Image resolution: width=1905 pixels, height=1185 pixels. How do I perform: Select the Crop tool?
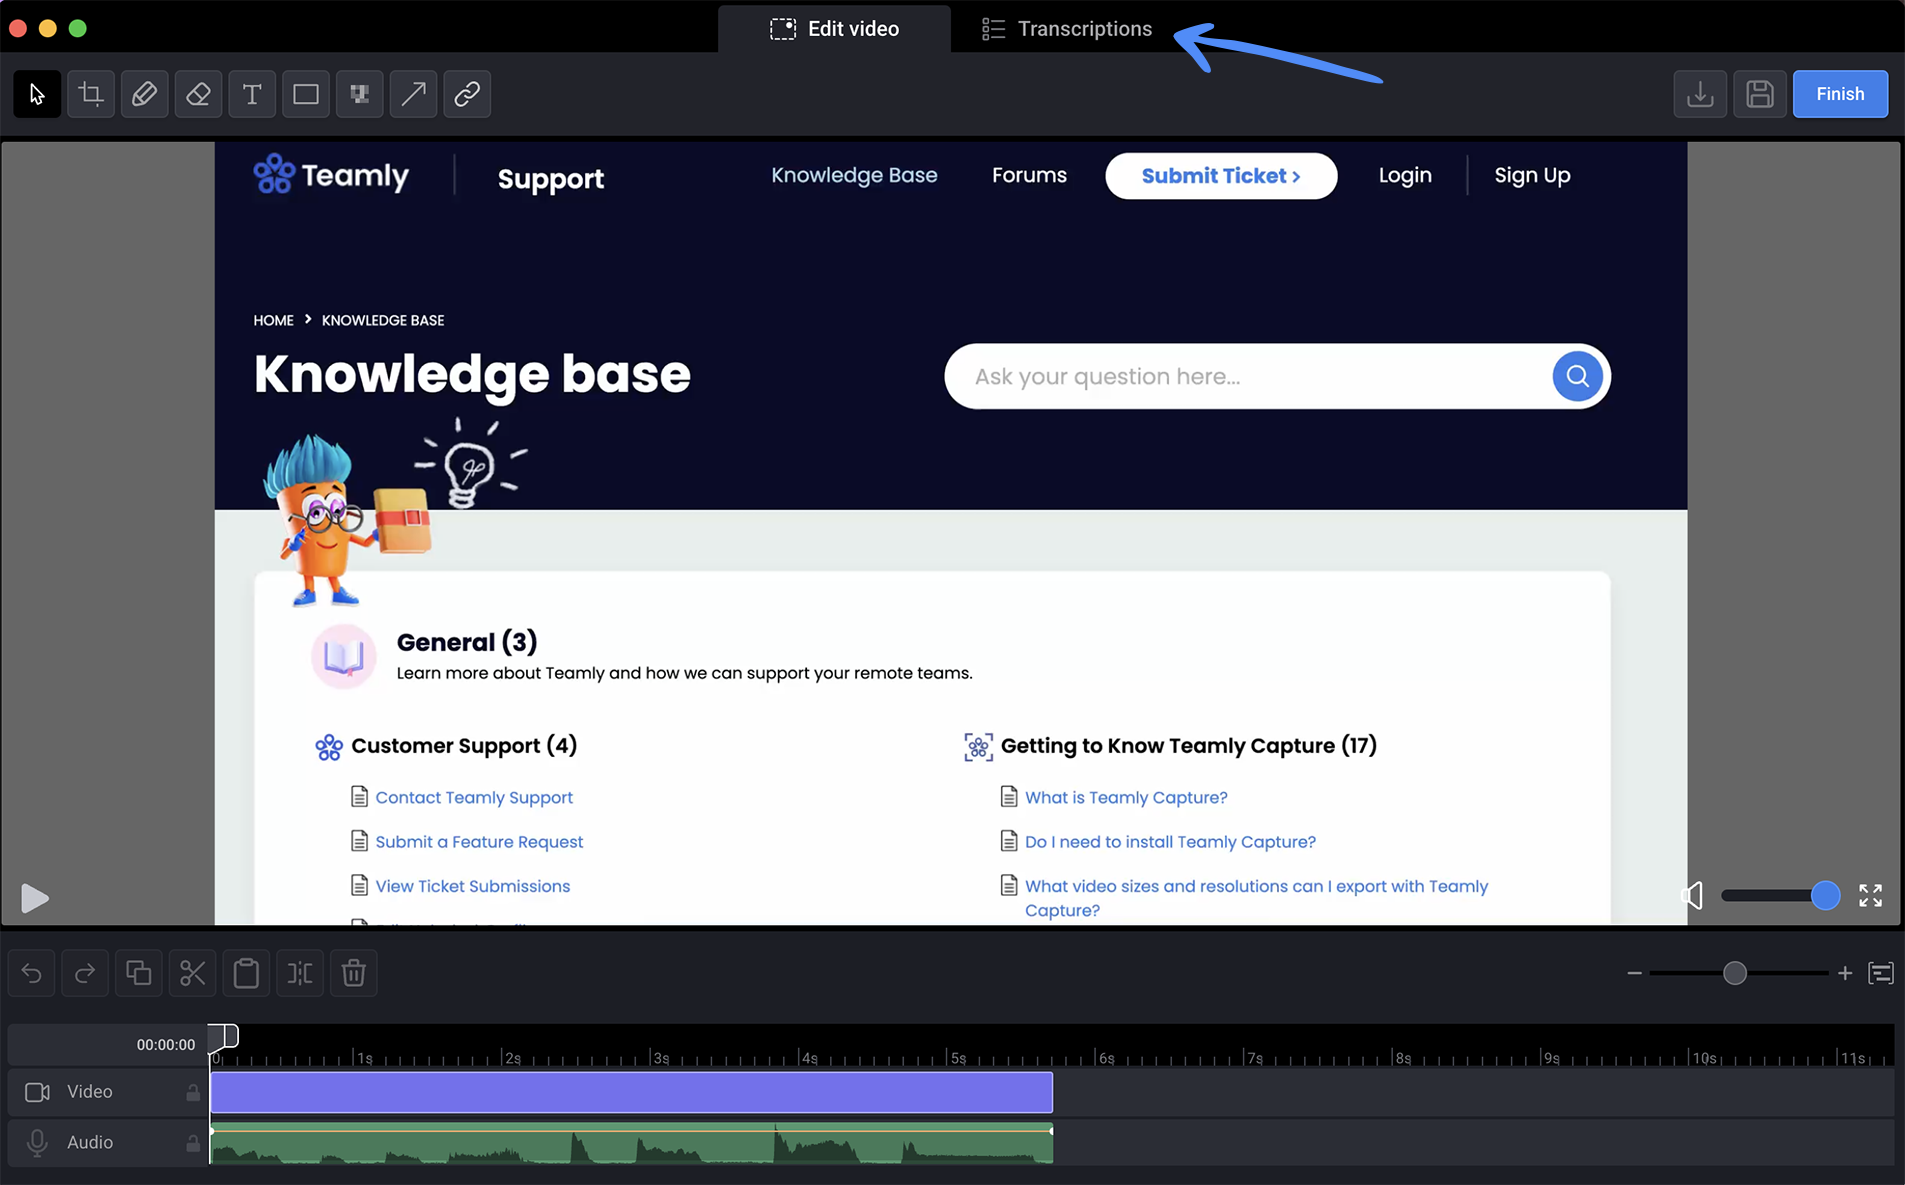(91, 94)
